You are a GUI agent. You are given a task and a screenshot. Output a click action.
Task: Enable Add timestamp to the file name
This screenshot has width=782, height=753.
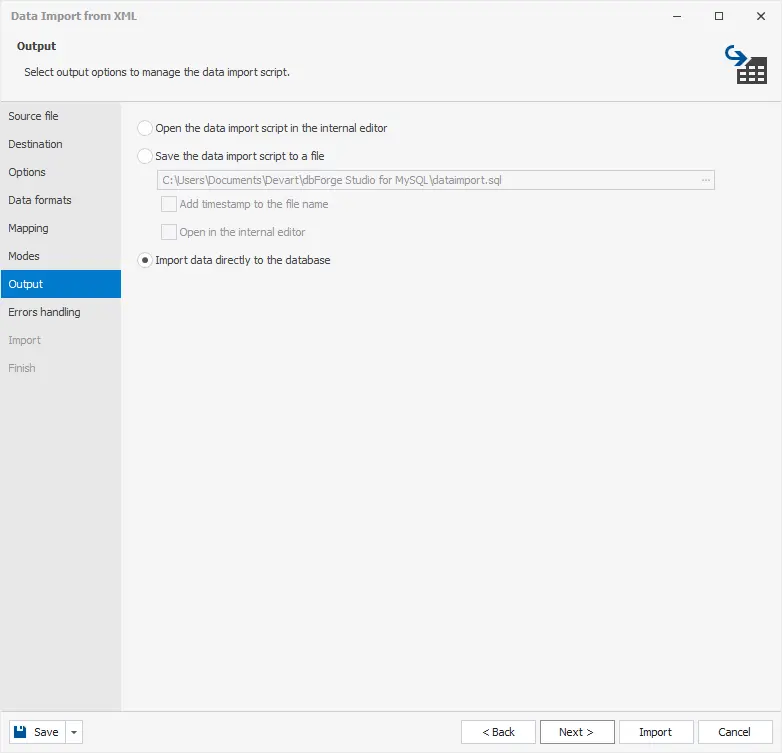coord(169,204)
